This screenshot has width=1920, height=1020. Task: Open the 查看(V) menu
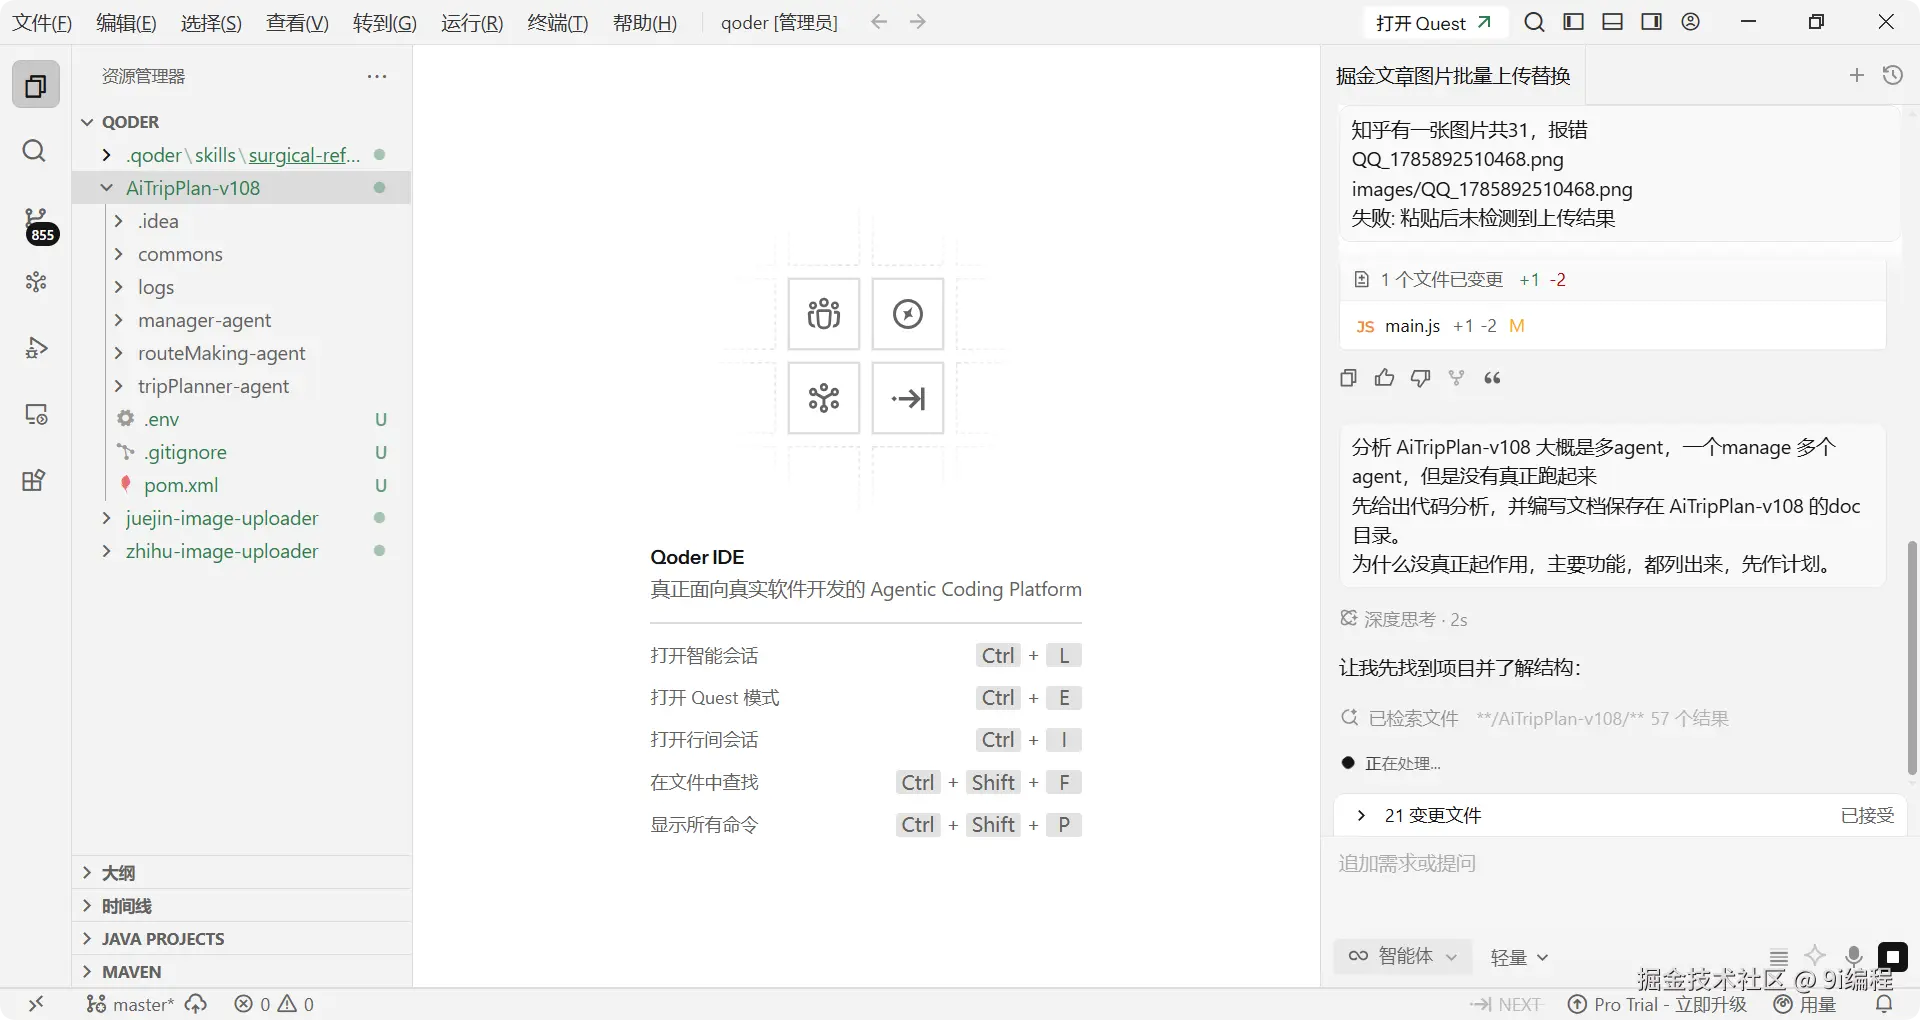point(297,22)
